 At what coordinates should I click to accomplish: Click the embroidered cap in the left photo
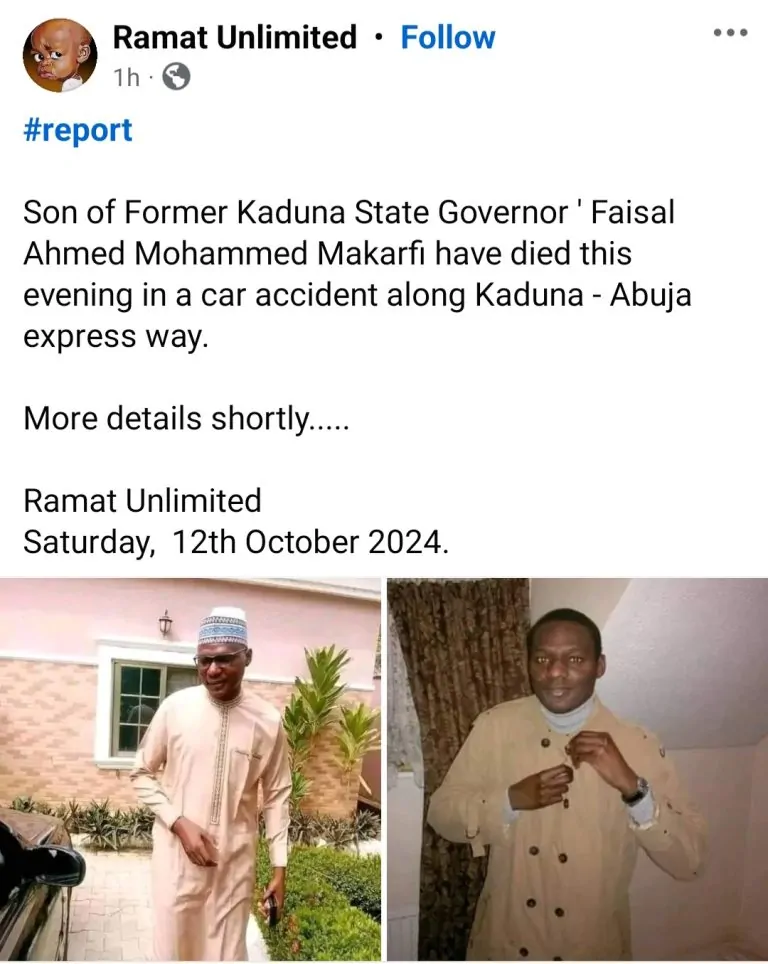[221, 626]
